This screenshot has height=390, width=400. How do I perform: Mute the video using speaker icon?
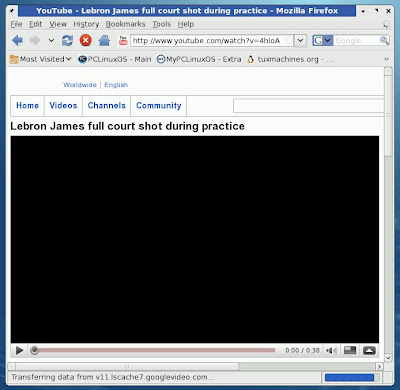point(331,350)
